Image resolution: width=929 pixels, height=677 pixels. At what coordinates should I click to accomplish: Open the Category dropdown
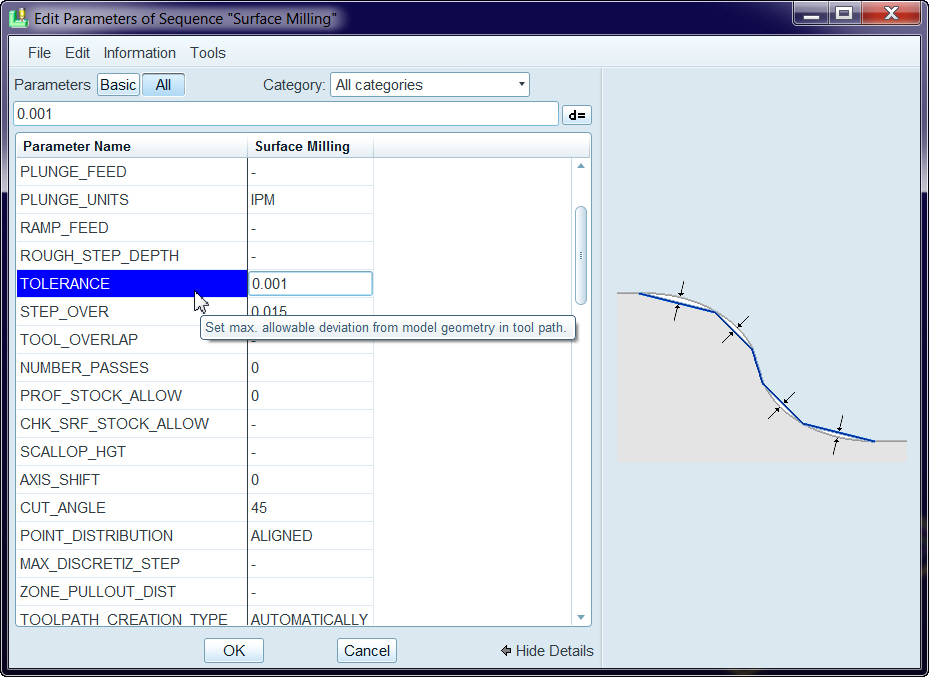tap(429, 85)
